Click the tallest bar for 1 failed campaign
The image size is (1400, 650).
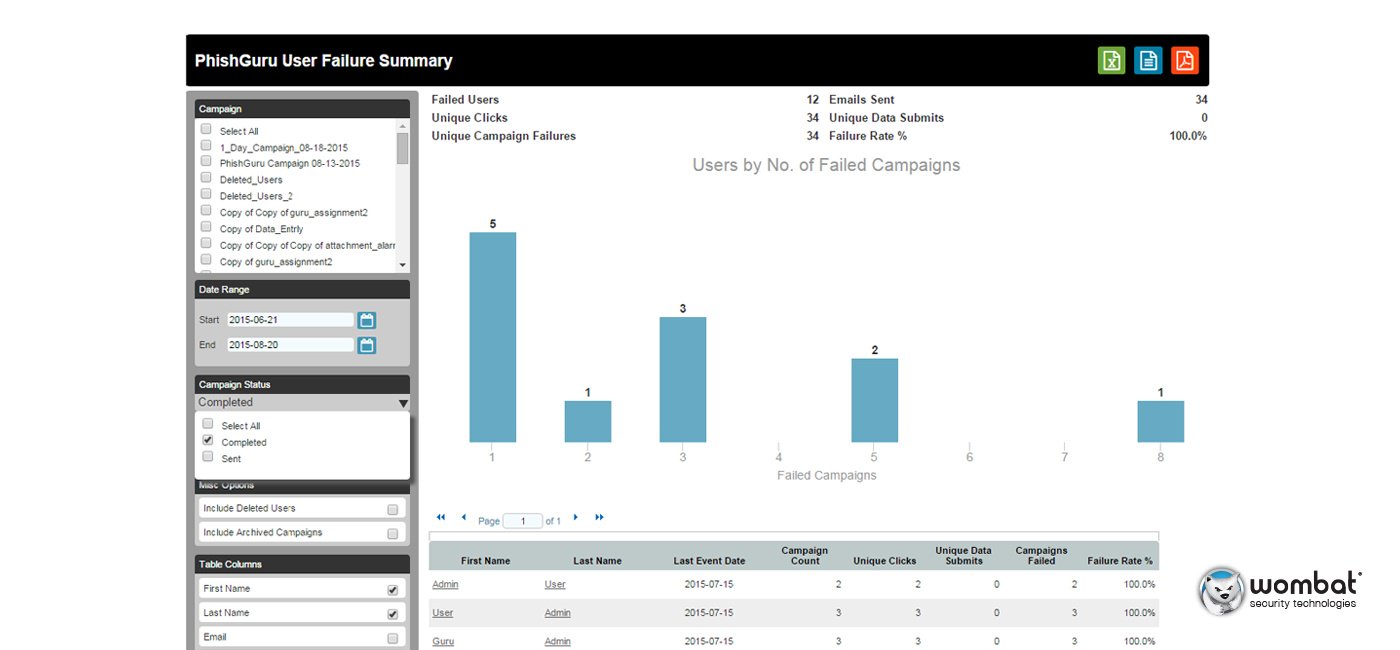pyautogui.click(x=493, y=337)
